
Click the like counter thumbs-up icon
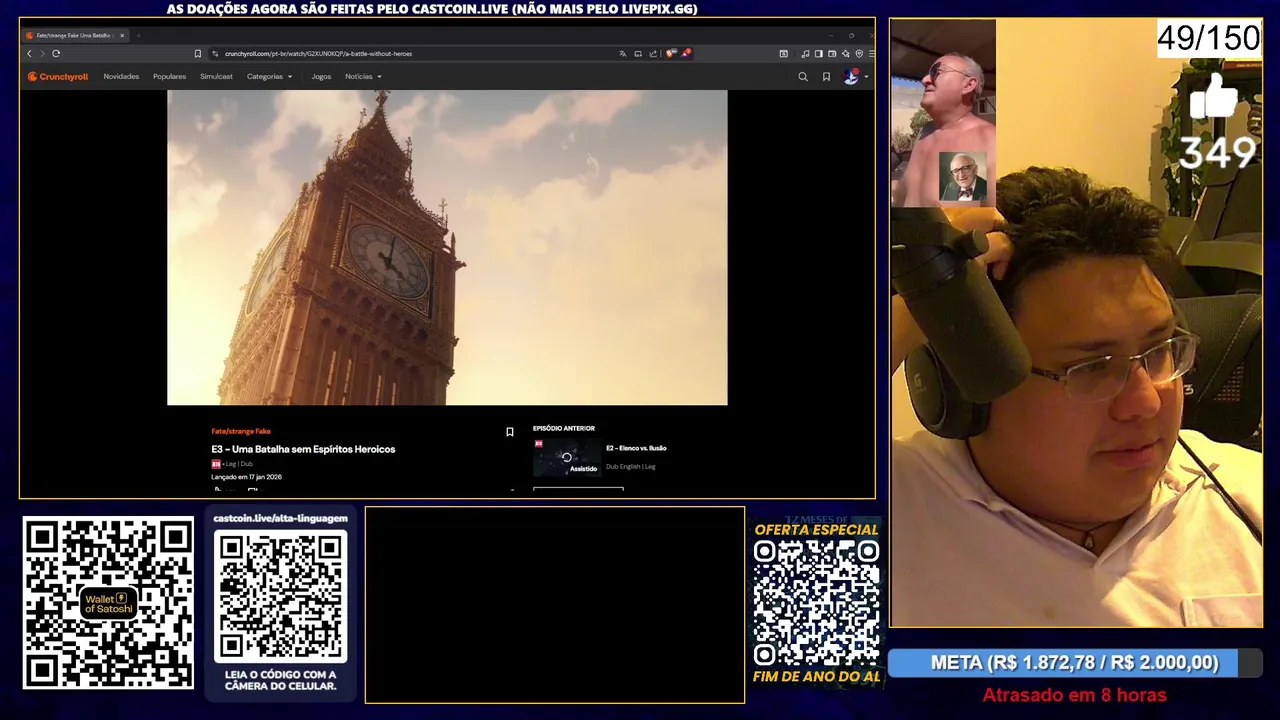[x=1214, y=99]
